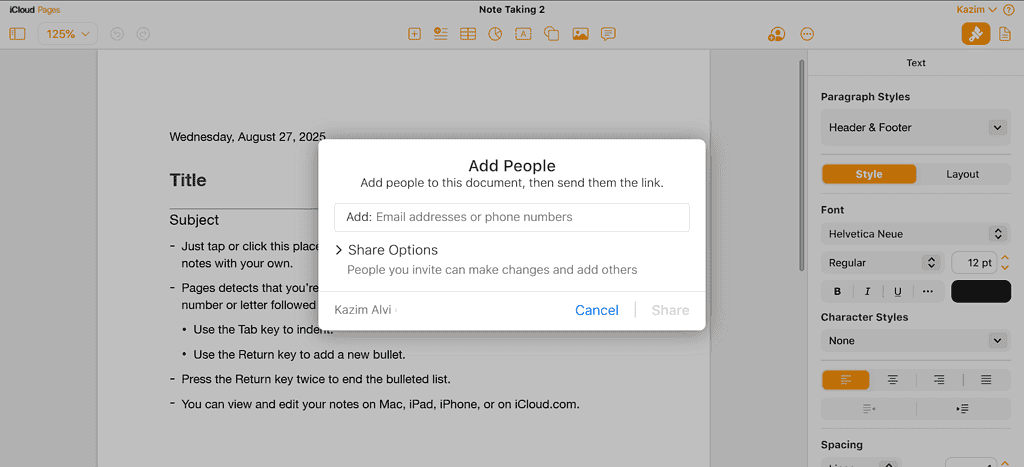Screen dimensions: 1024x467
Task: Open the Helvetica Neue font dropdown
Action: point(915,234)
